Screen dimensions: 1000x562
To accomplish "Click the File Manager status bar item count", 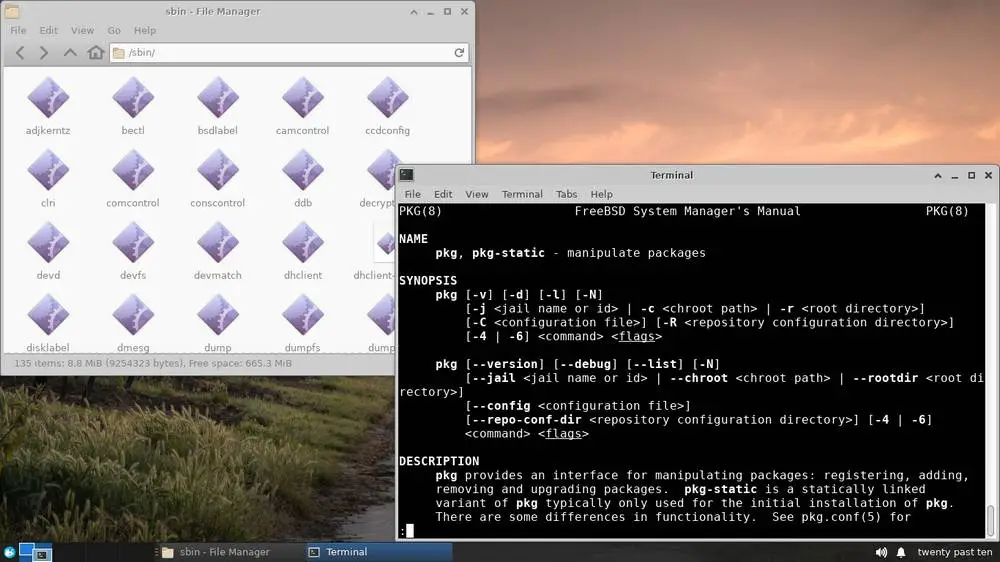I will 152,363.
